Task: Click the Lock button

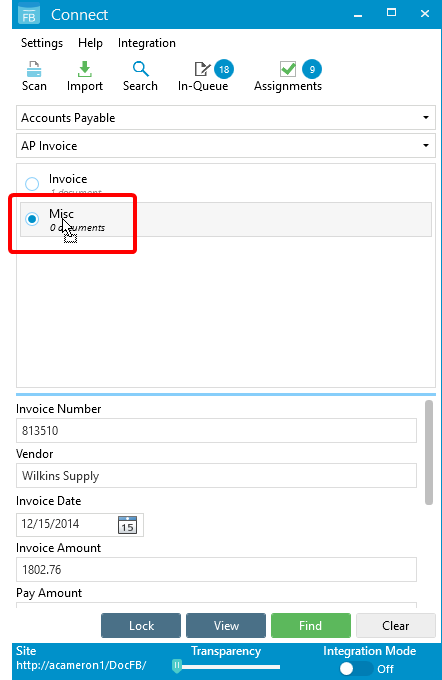Action: click(x=141, y=625)
